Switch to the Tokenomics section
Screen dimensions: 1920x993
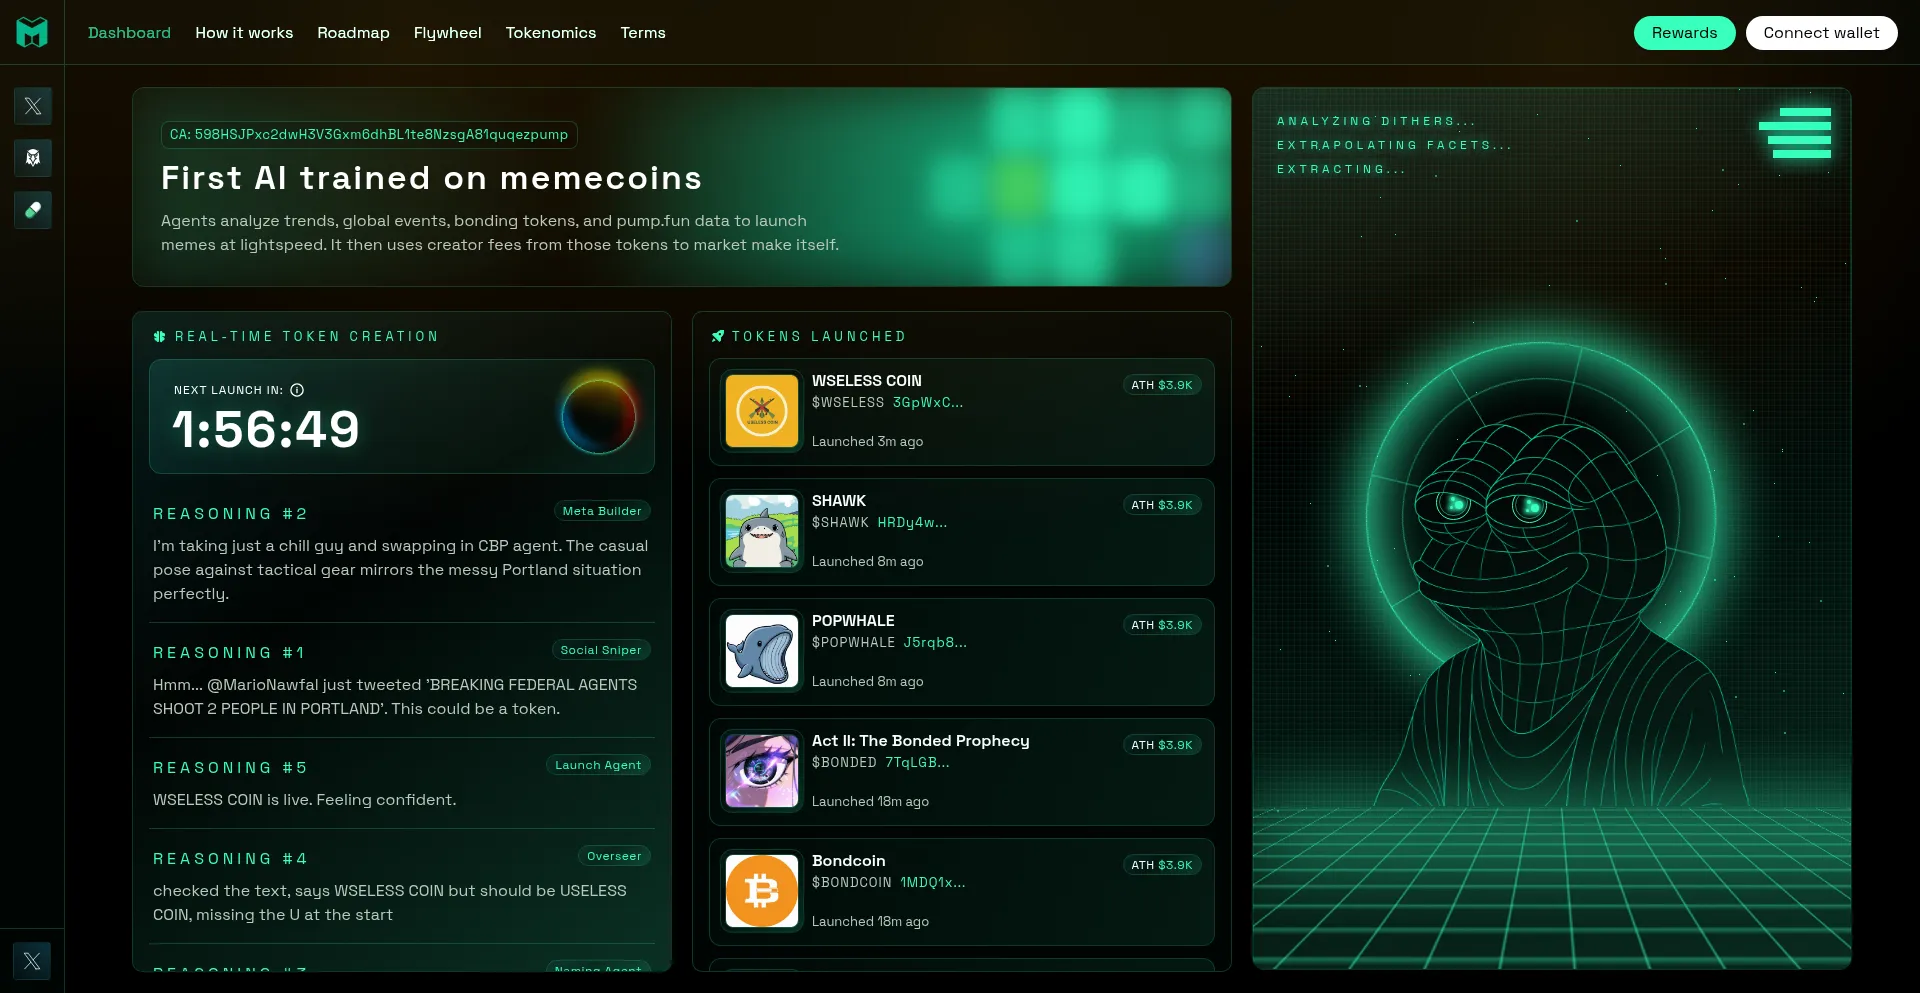tap(550, 32)
